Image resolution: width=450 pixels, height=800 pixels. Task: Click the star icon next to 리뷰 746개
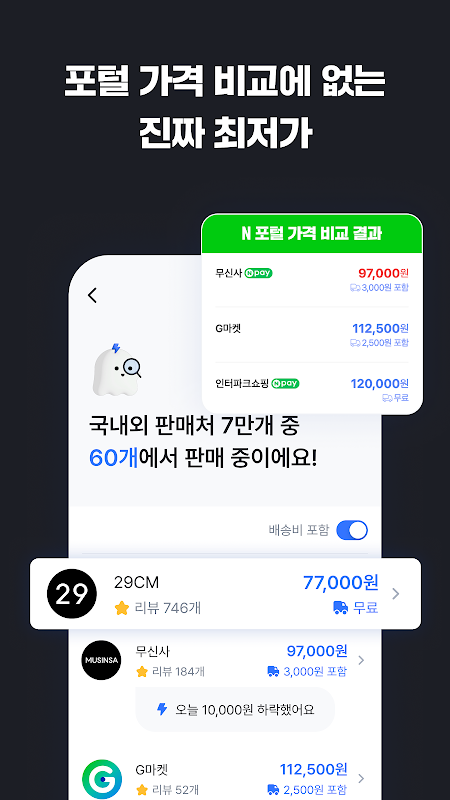click(x=122, y=608)
